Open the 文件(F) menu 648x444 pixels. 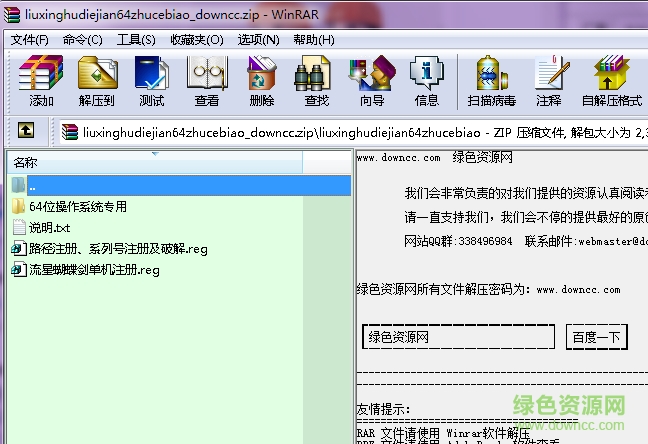(x=29, y=40)
